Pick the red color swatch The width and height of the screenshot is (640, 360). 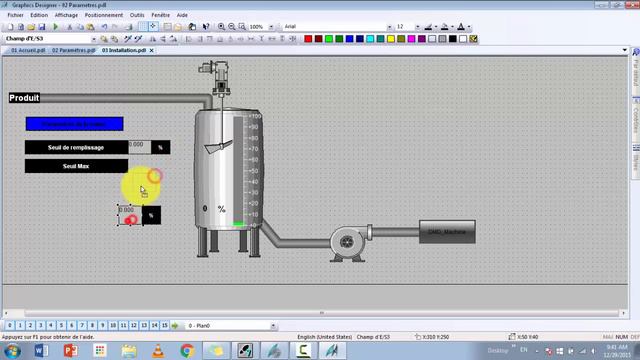[x=308, y=39]
